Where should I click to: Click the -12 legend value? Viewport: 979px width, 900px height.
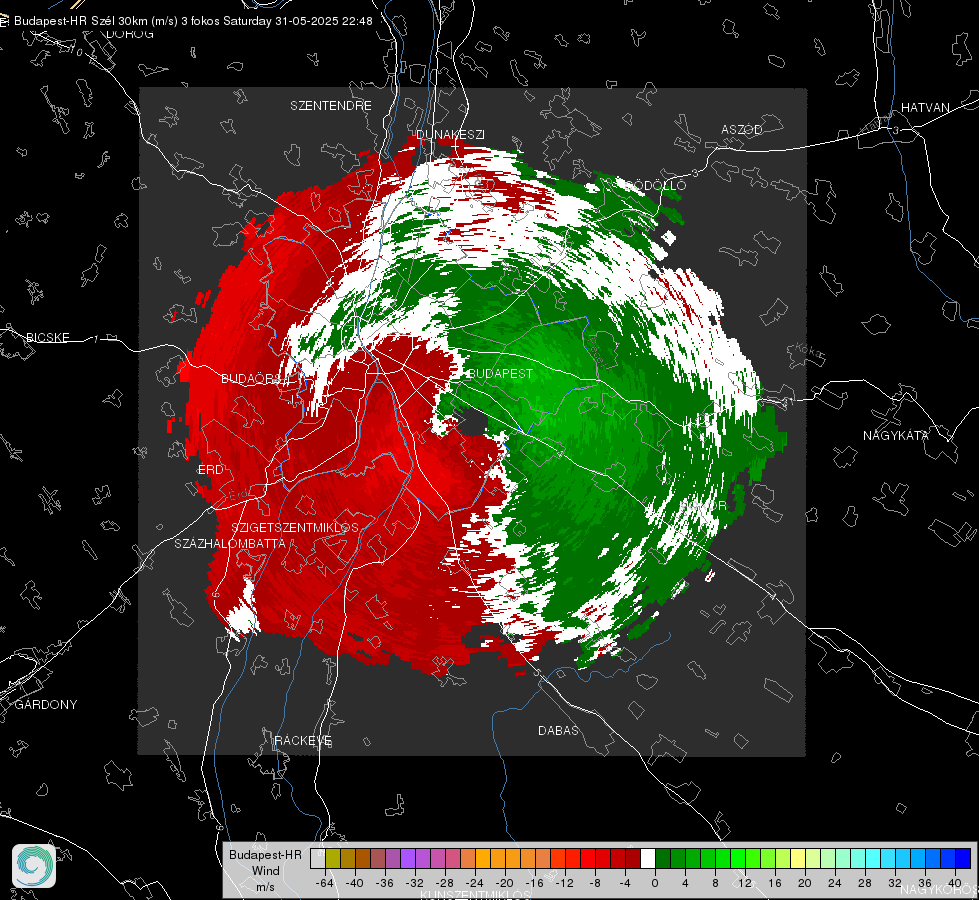564,883
